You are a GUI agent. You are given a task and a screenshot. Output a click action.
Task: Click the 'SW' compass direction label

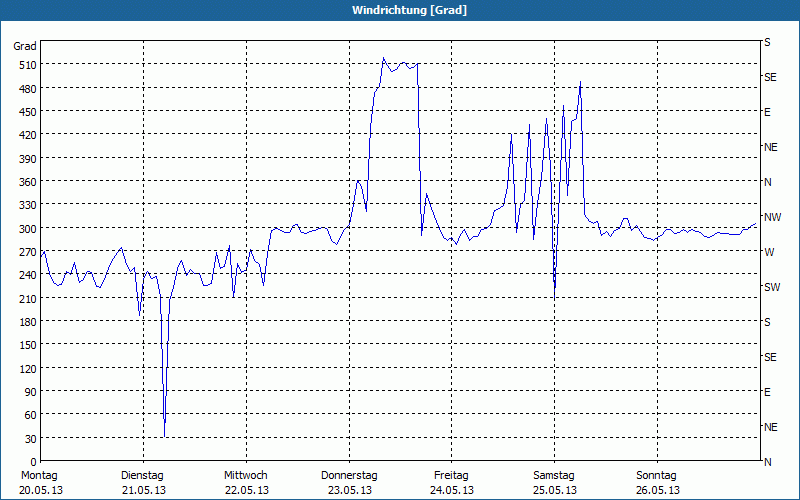[x=772, y=287]
